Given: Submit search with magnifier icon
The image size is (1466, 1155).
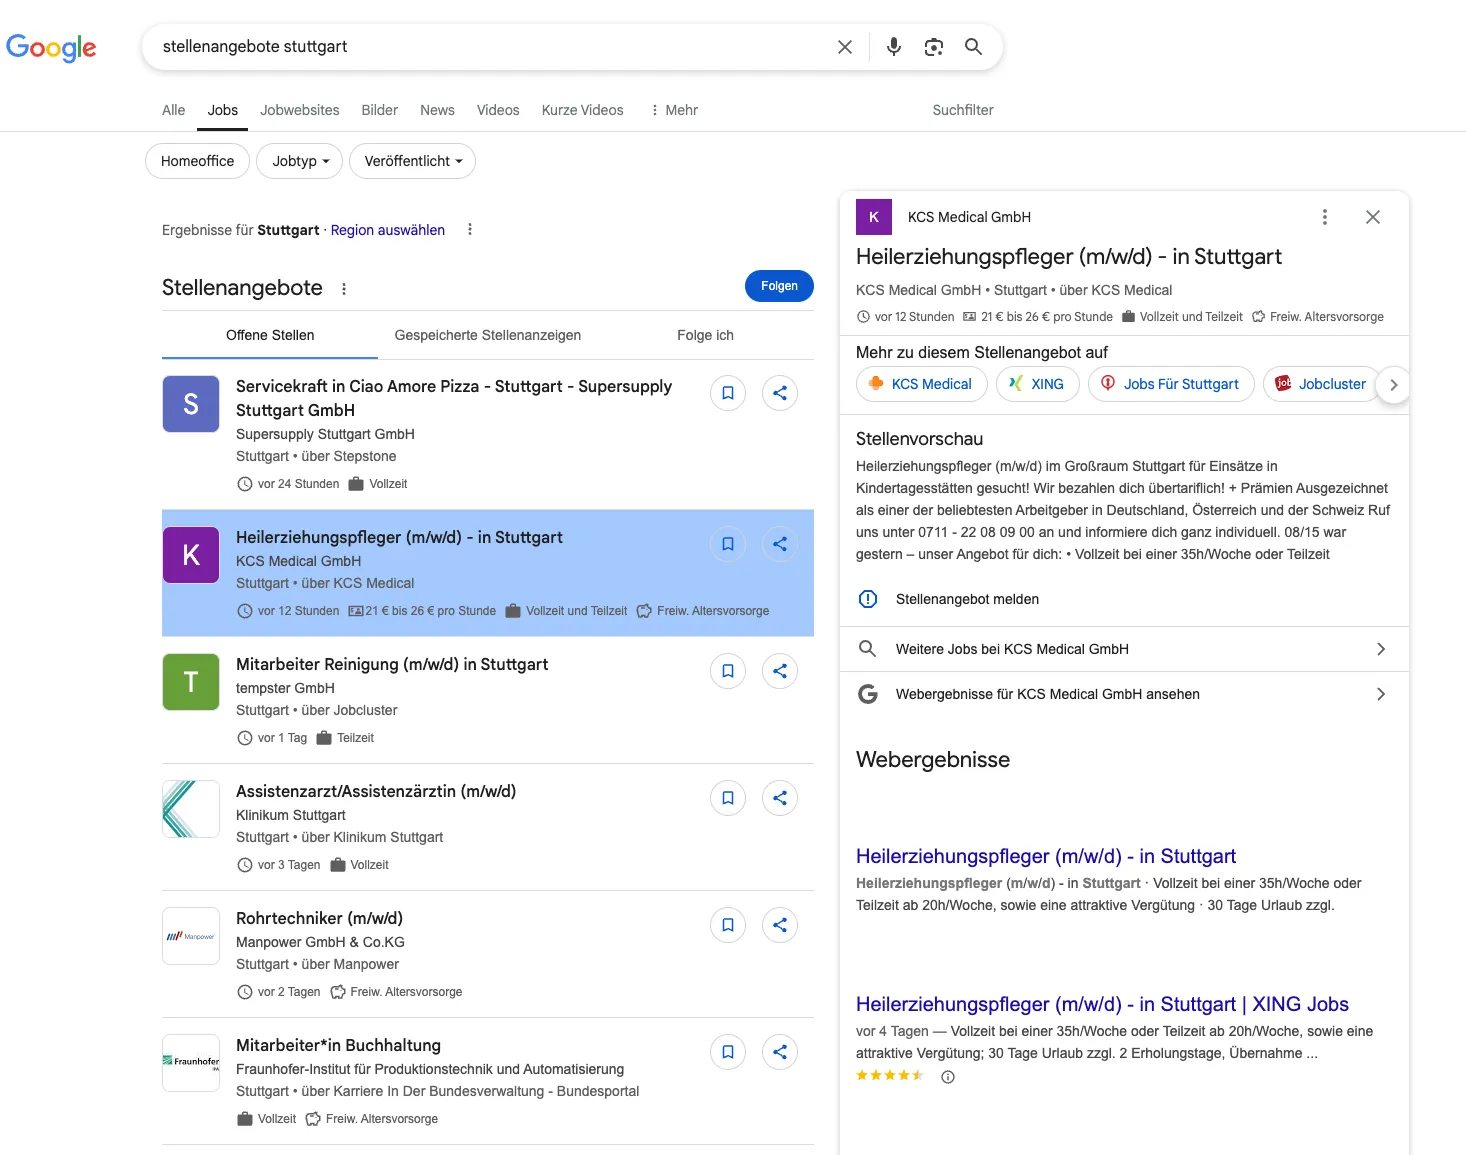Looking at the screenshot, I should [x=973, y=47].
